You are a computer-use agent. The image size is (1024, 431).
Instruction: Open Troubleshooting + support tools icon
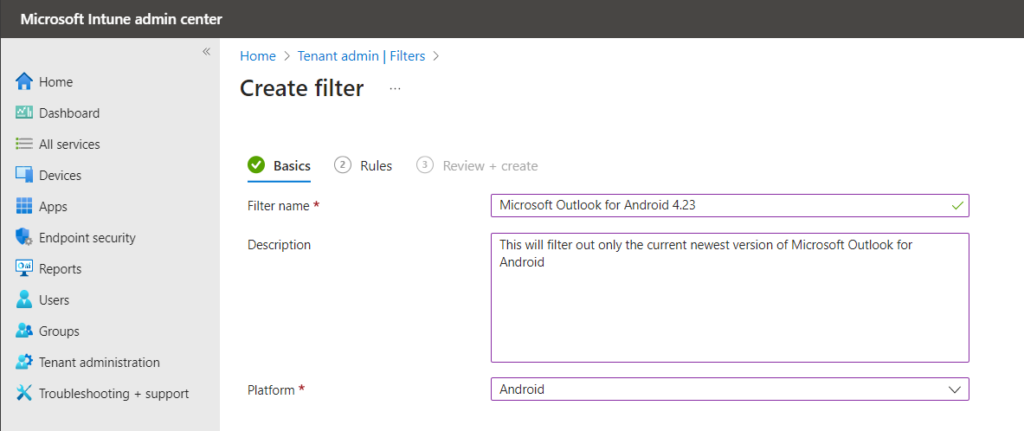pos(24,393)
